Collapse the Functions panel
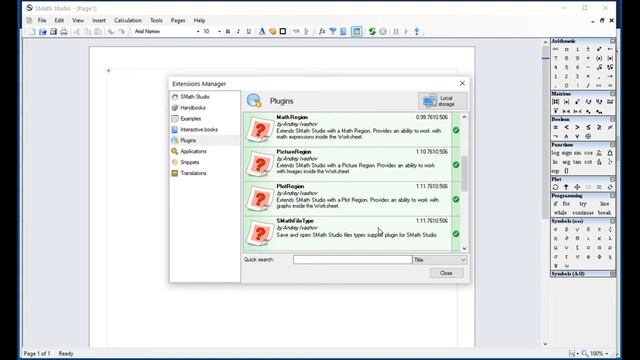This screenshot has height=360, width=640. pos(612,144)
